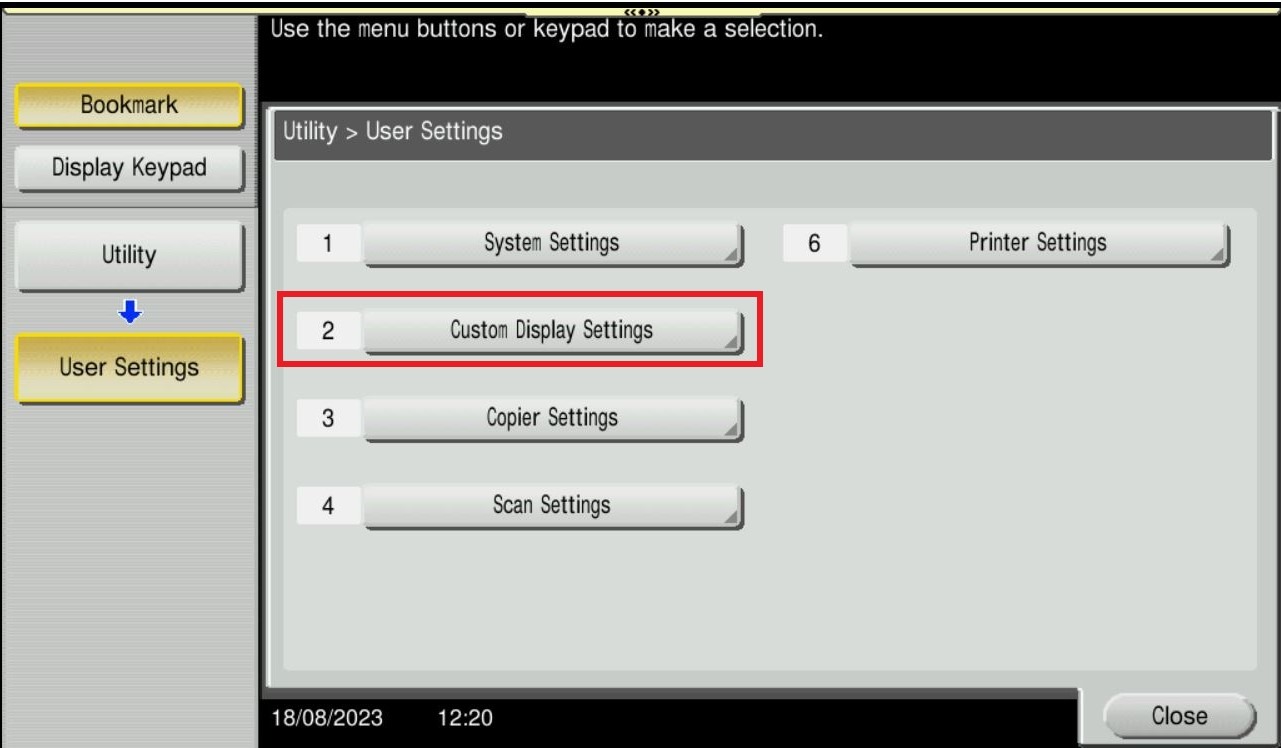Select the number 2 keypad label
This screenshot has width=1281, height=748.
pyautogui.click(x=328, y=331)
